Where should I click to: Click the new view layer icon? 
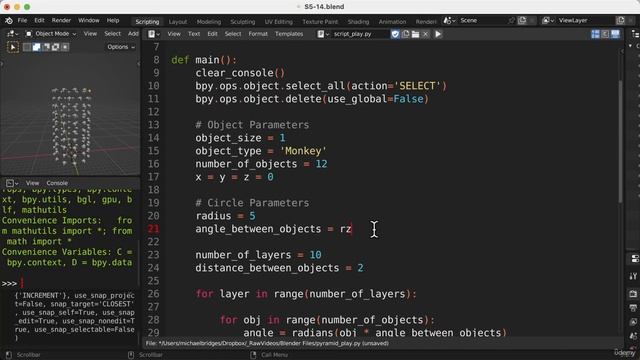click(x=620, y=20)
